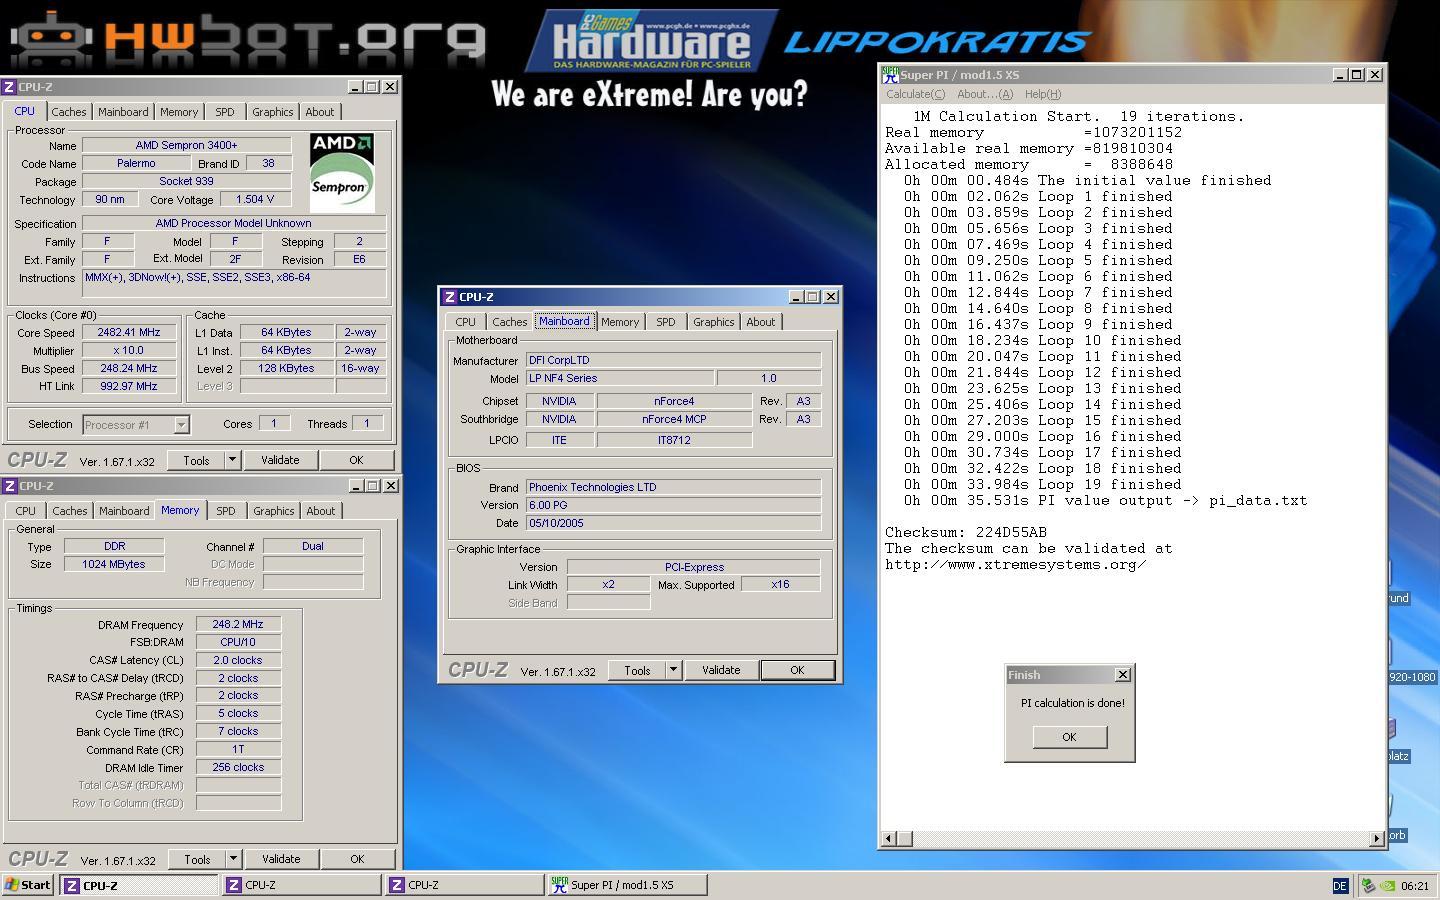Click Tools button in top CPU-Z window
The height and width of the screenshot is (900, 1440).
click(196, 460)
